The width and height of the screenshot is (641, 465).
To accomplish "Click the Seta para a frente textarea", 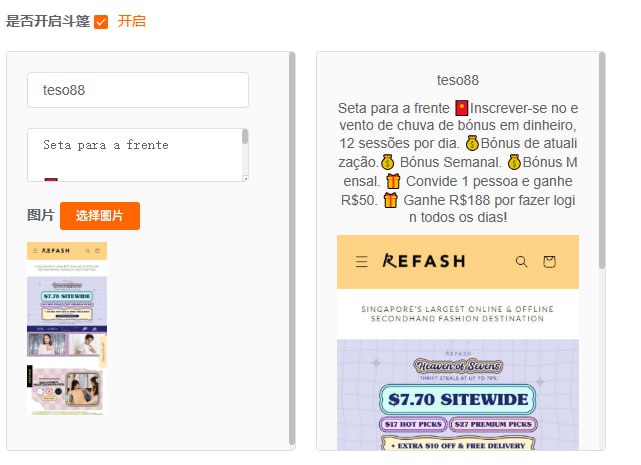I will (x=138, y=155).
